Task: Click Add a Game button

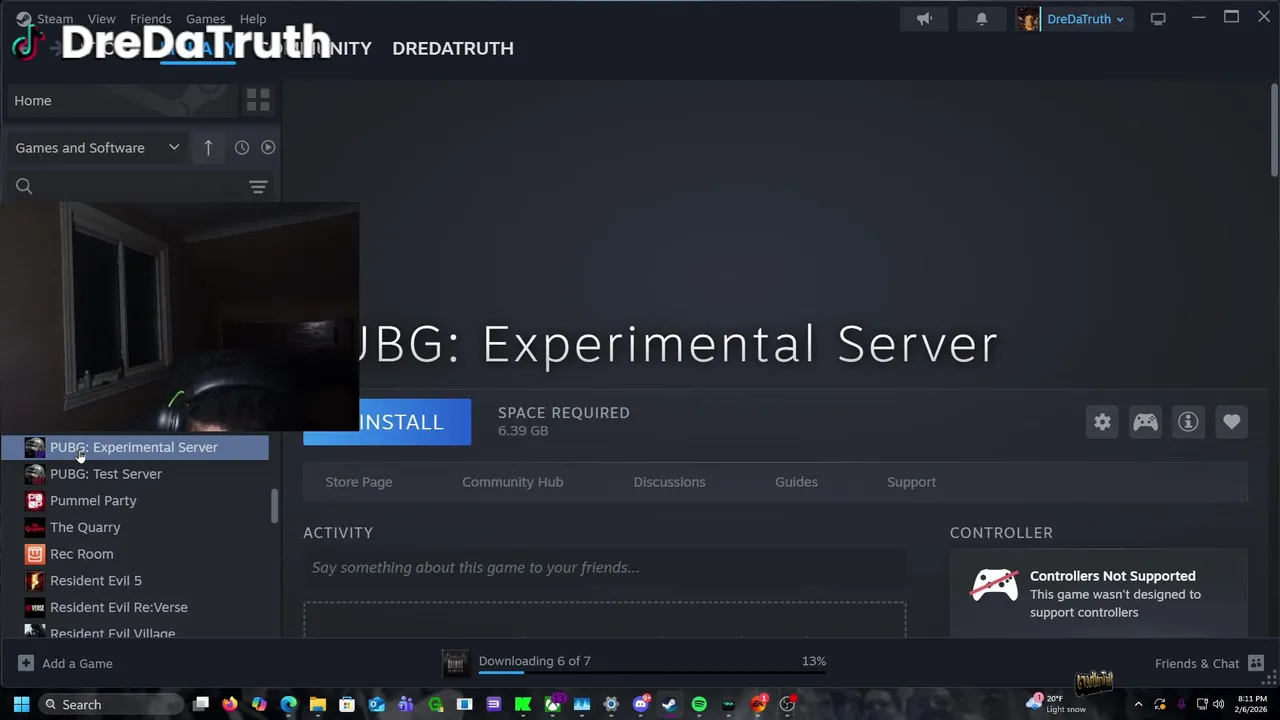Action: click(x=66, y=664)
